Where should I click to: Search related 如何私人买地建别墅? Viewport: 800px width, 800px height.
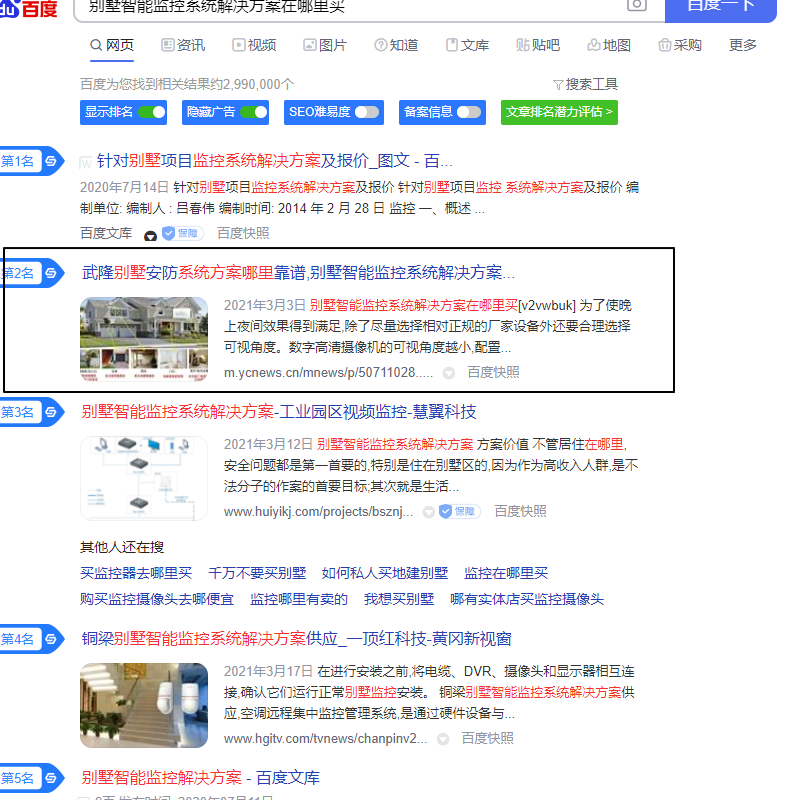tap(385, 573)
